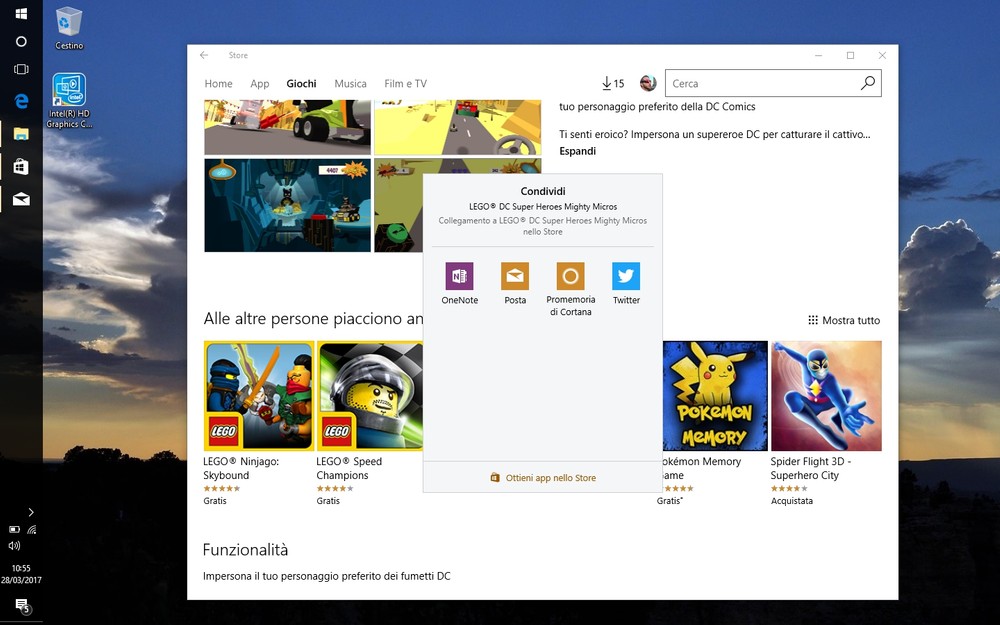Switch to Store taskbar icon
Viewport: 1000px width, 625px height.
(x=21, y=167)
